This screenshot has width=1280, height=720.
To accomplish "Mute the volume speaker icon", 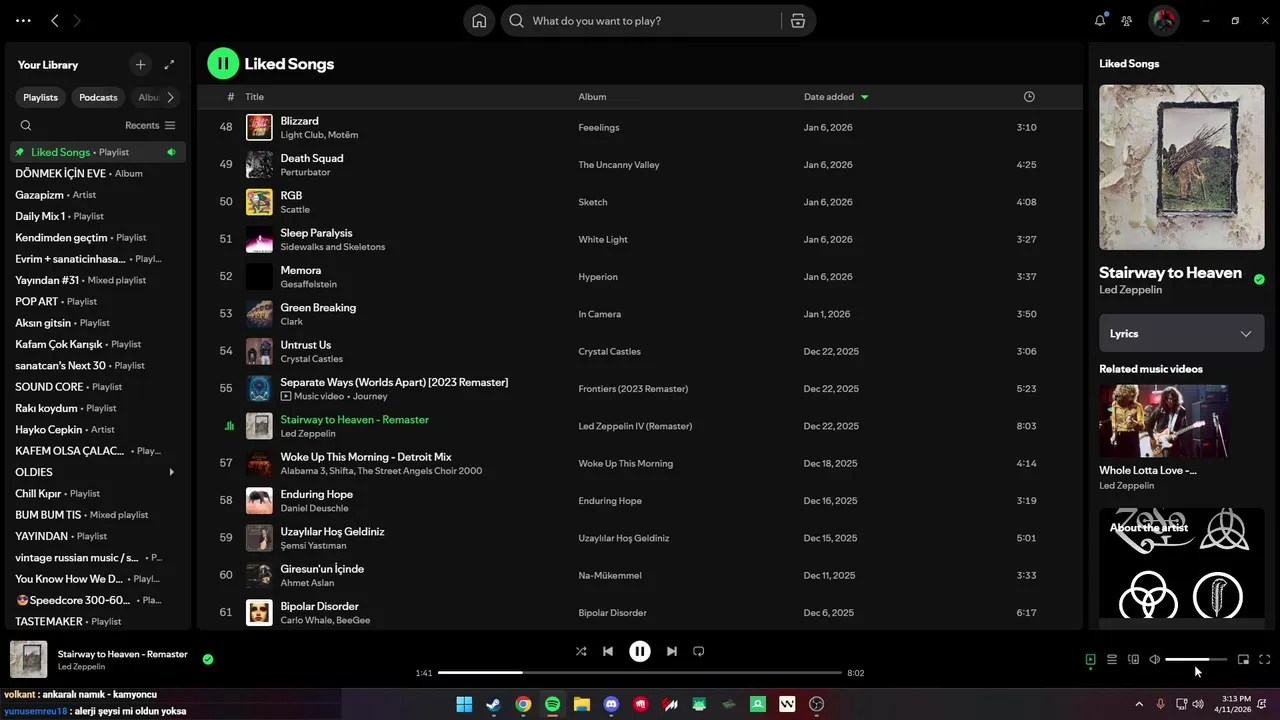I will (x=1155, y=659).
